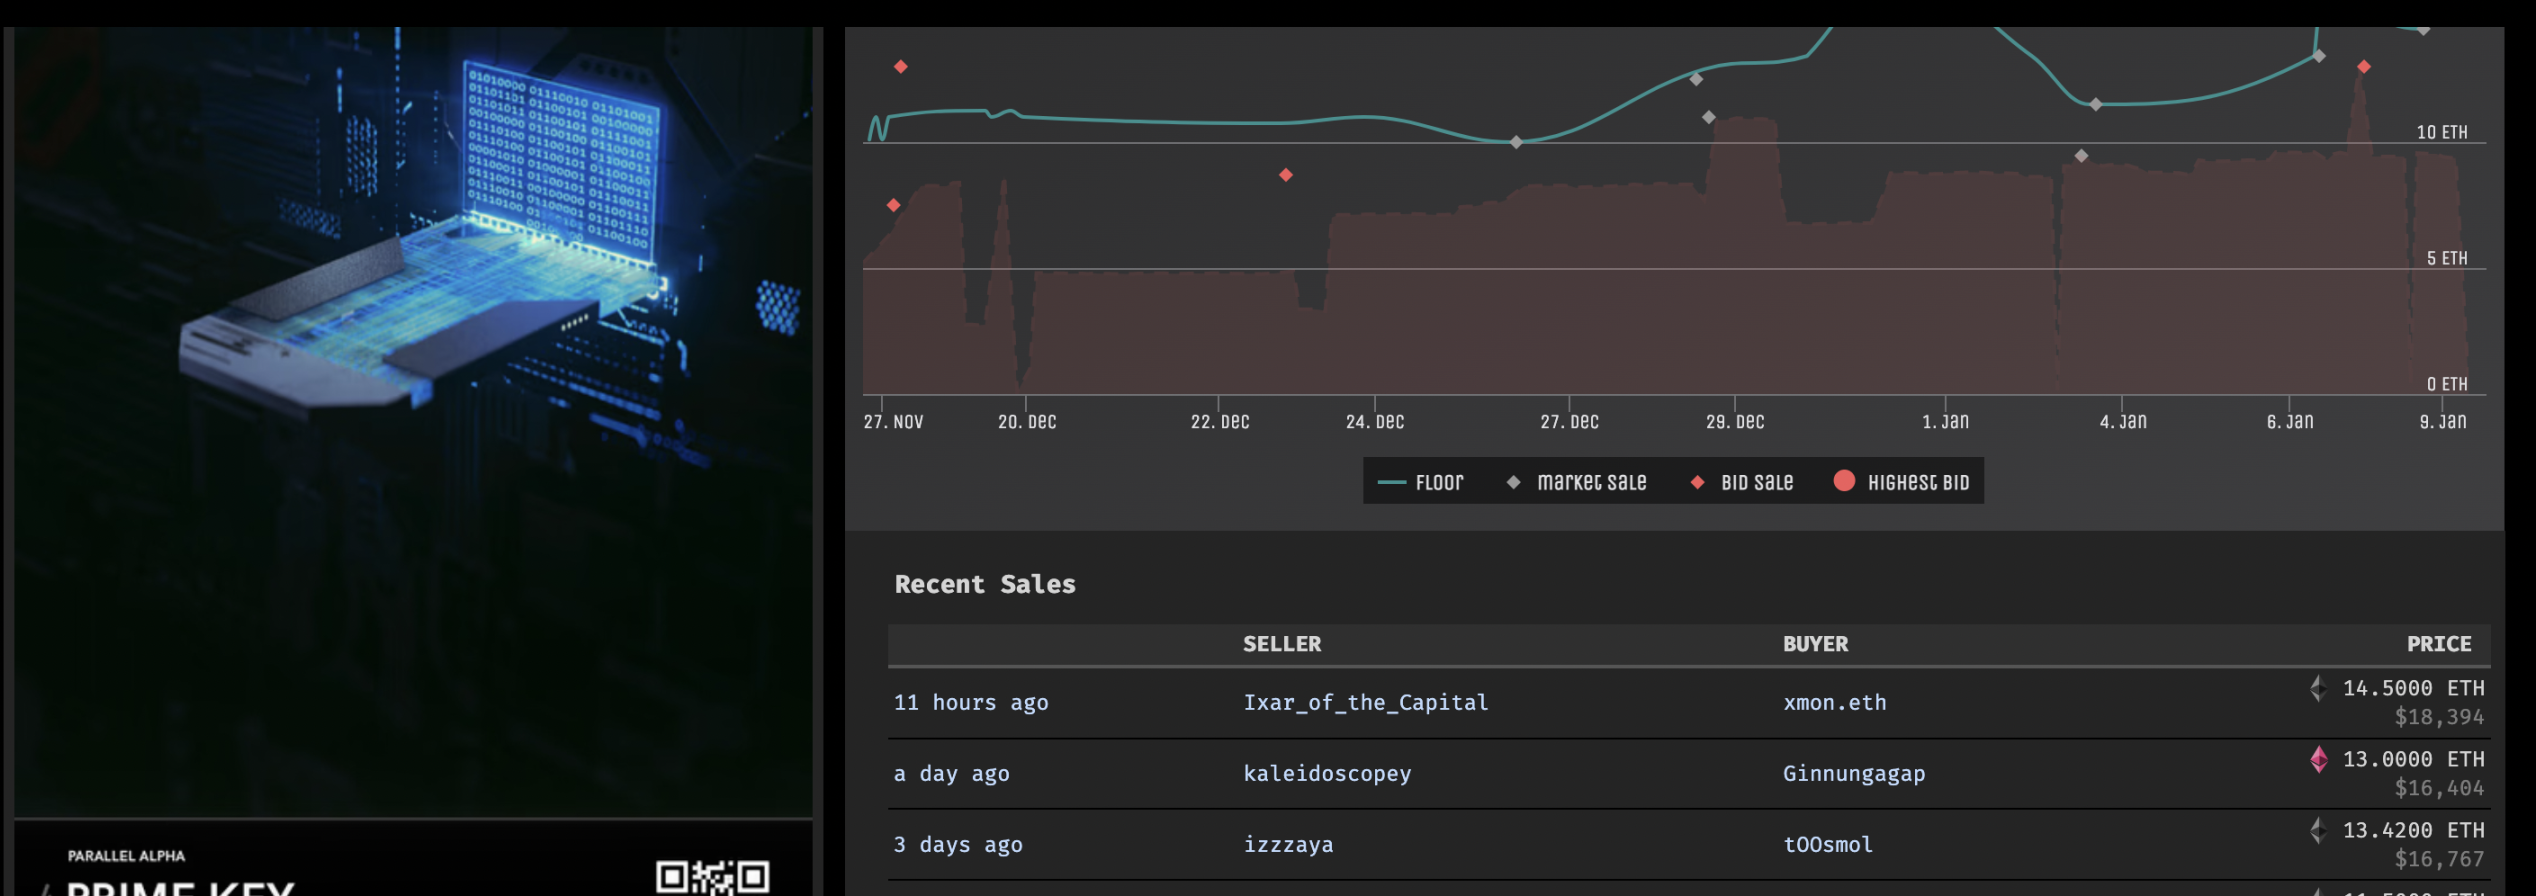Select the market sale diamond on the 10 ETH line
Viewport: 2536px width, 896px height.
click(1516, 142)
